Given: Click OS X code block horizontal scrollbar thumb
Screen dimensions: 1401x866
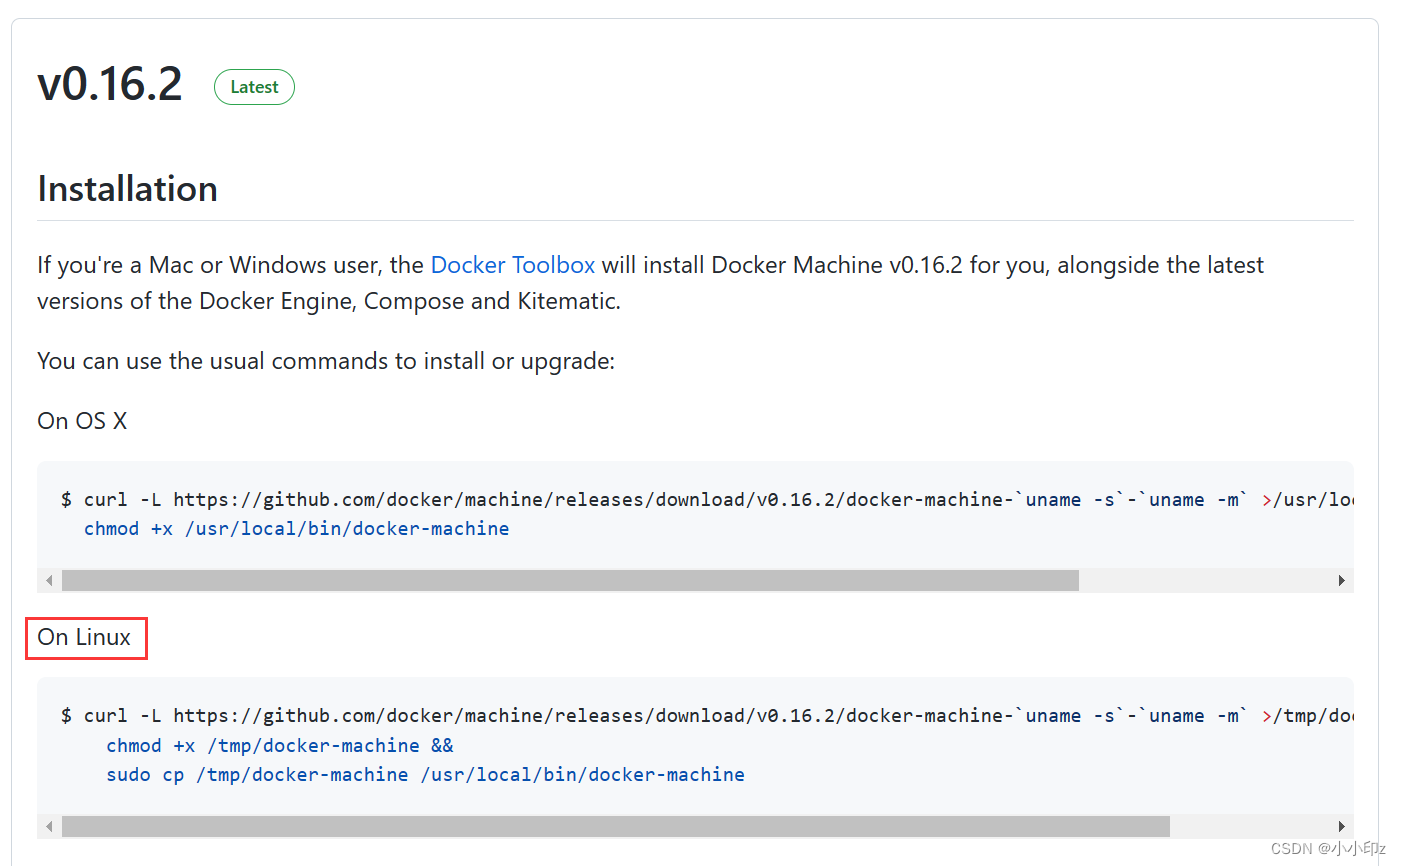Looking at the screenshot, I should [570, 580].
